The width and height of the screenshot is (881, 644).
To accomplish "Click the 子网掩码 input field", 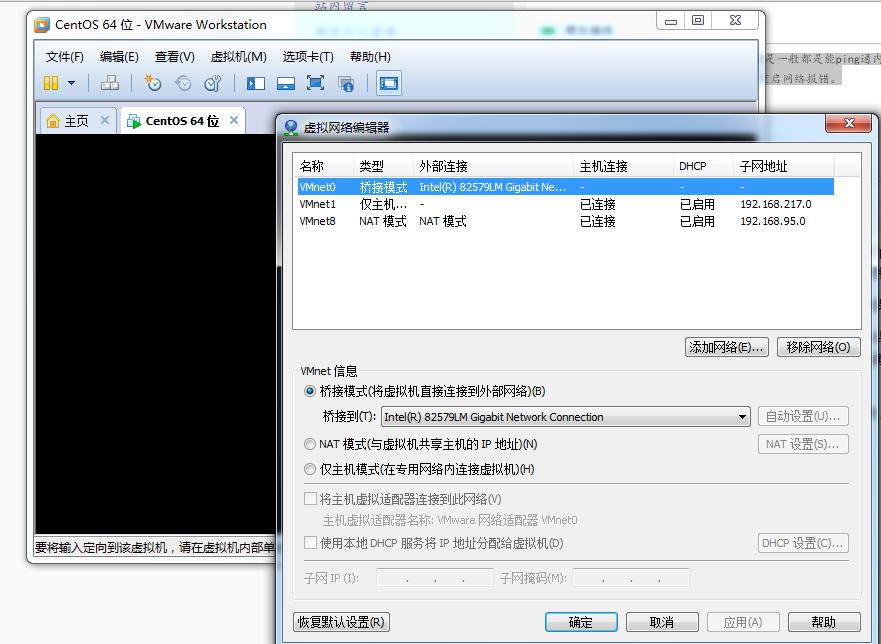I will click(x=631, y=578).
